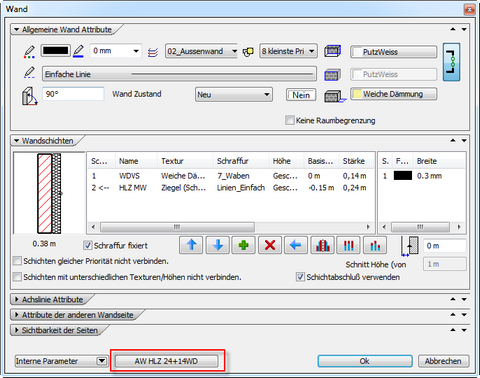Screen dimensions: 480x378
Task: Click the 90° angle input field
Action: (73, 94)
